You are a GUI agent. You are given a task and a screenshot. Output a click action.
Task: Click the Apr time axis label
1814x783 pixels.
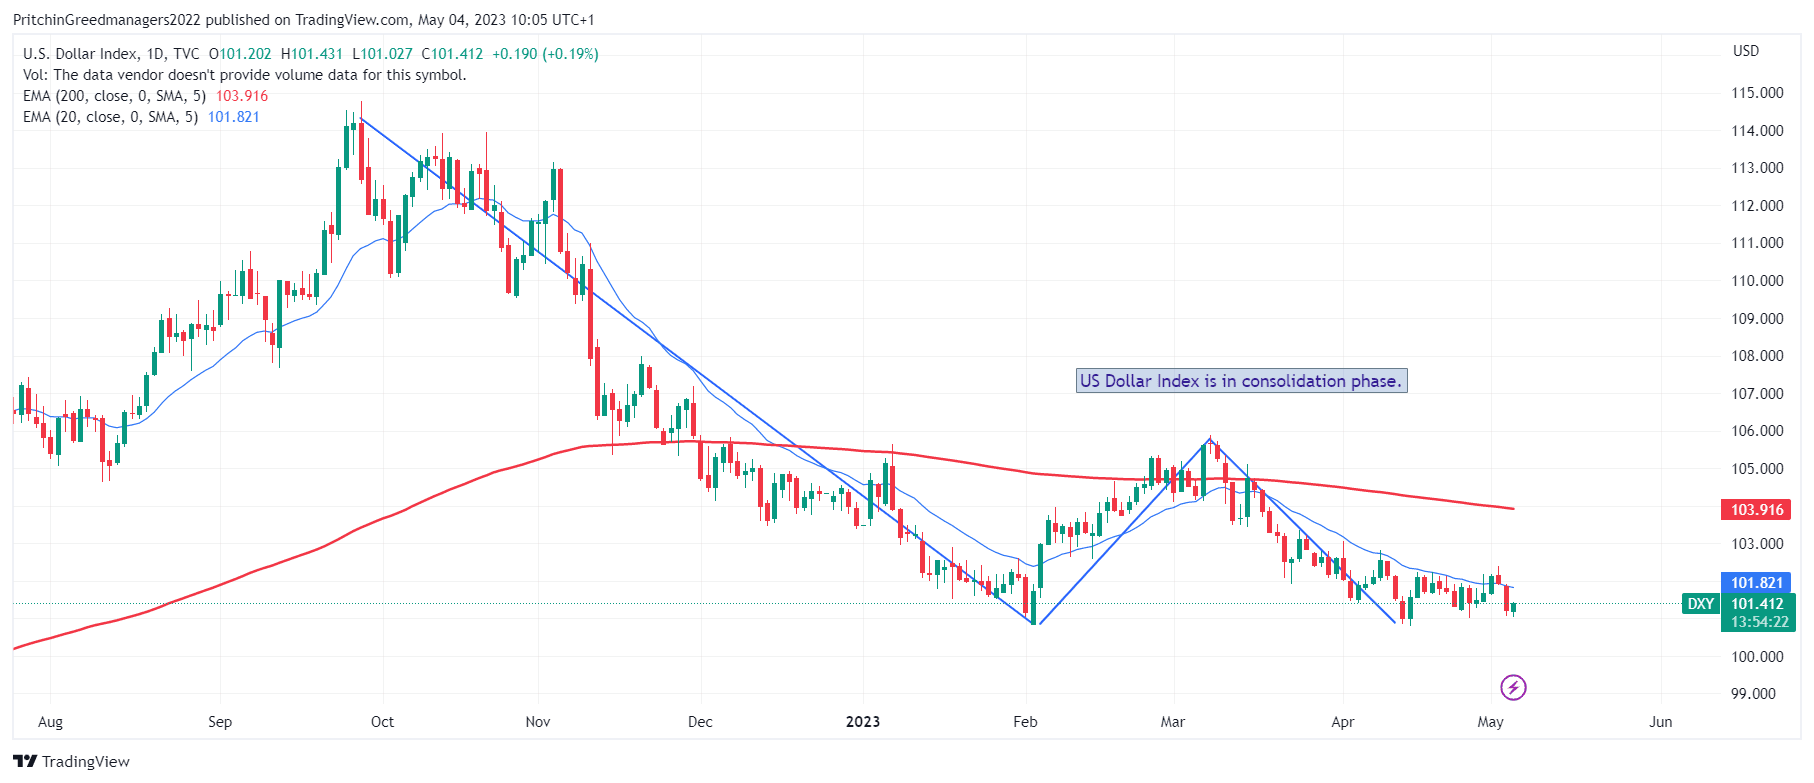tap(1342, 722)
